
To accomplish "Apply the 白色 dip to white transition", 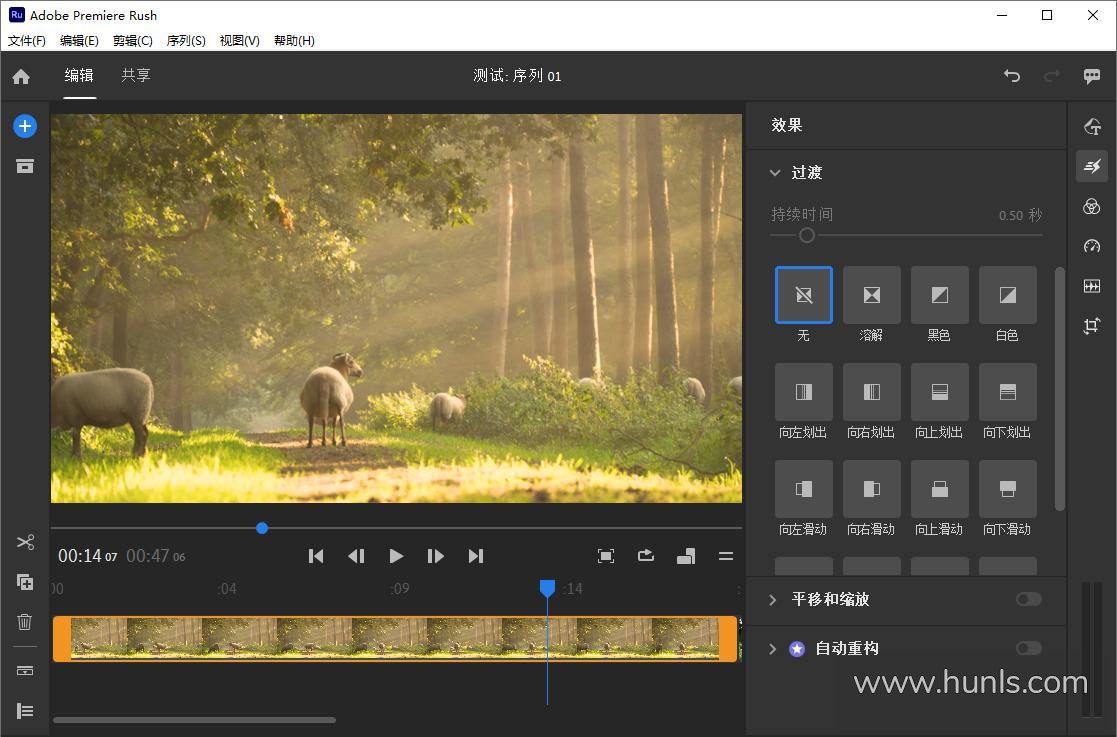I will [x=1007, y=295].
